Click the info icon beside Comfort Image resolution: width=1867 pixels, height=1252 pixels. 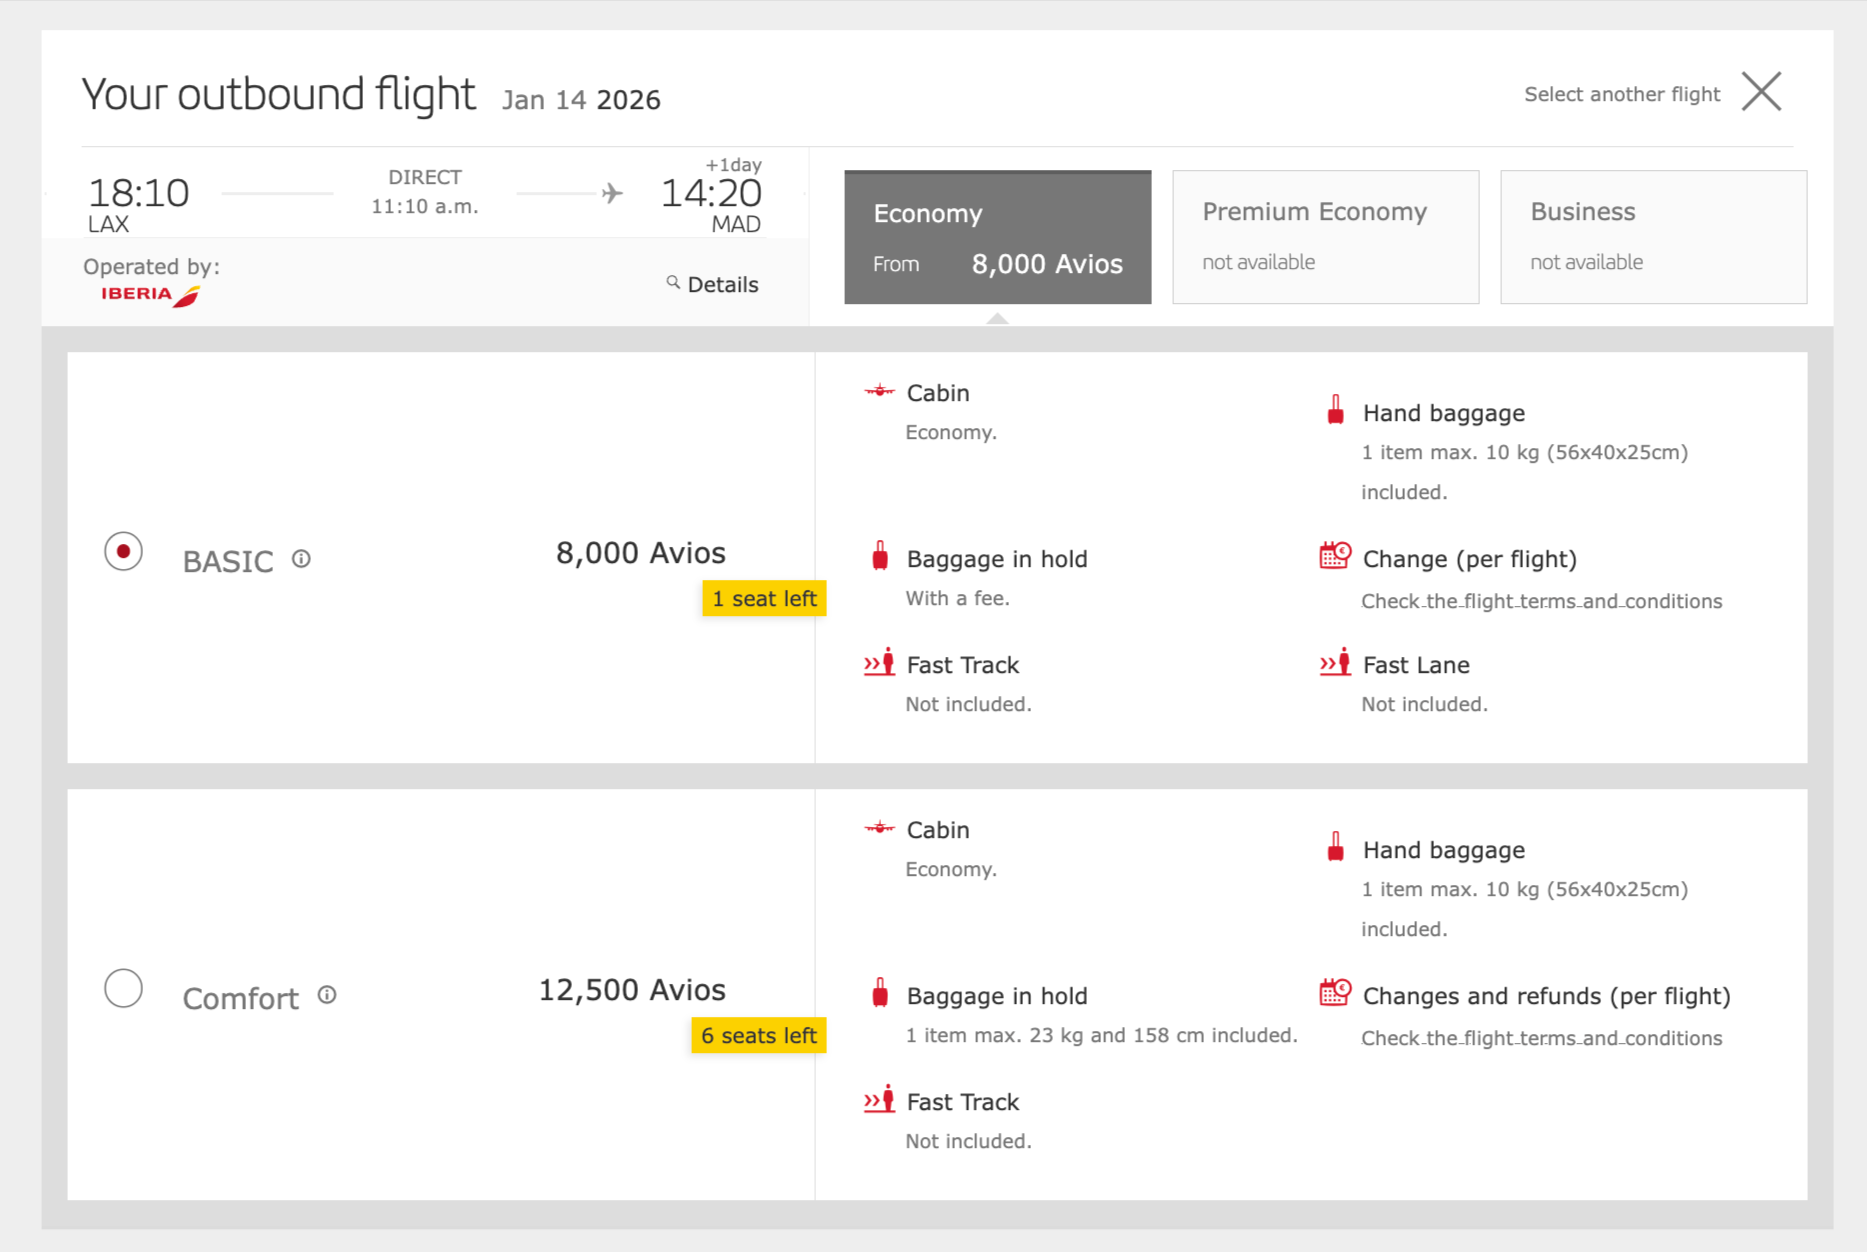327,995
